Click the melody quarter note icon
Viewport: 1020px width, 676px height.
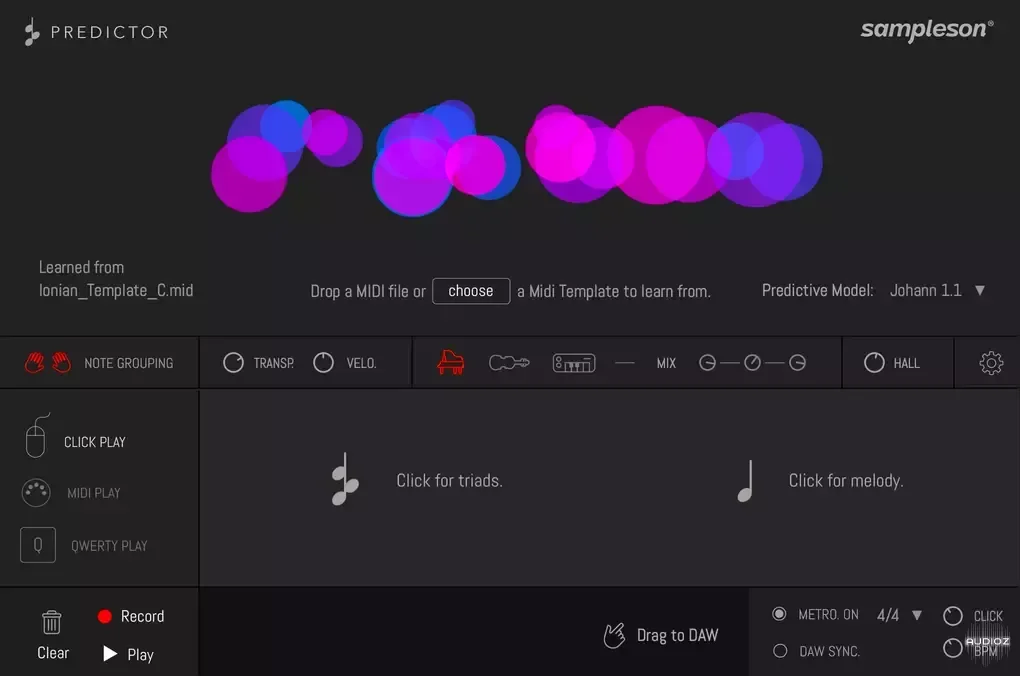[746, 481]
